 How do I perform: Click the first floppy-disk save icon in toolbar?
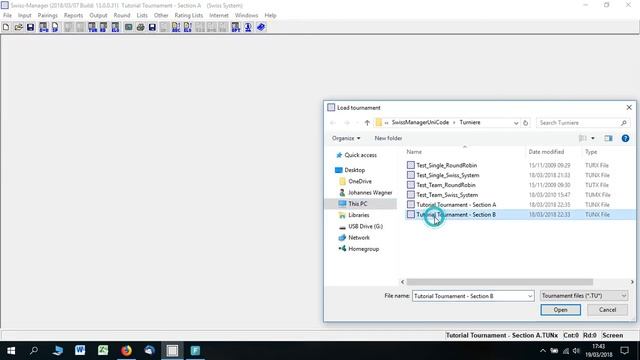pos(31,27)
